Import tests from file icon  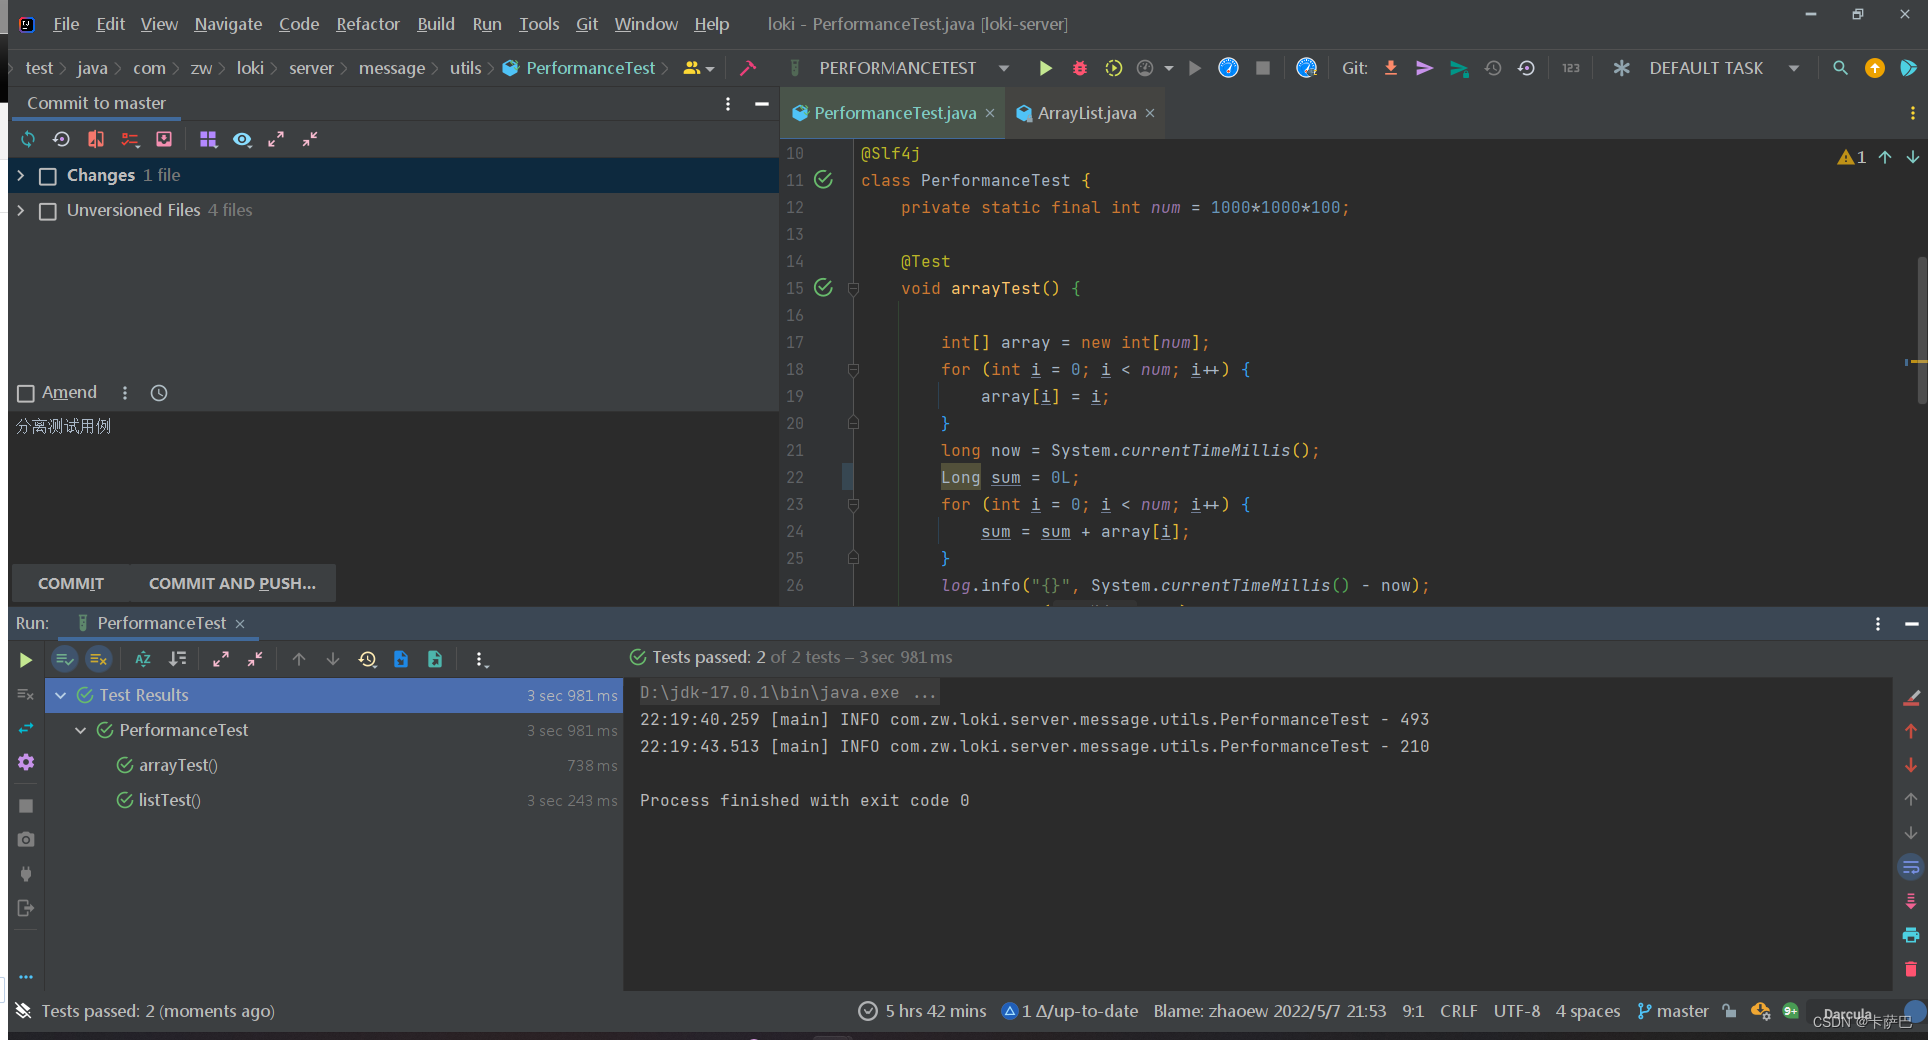401,659
